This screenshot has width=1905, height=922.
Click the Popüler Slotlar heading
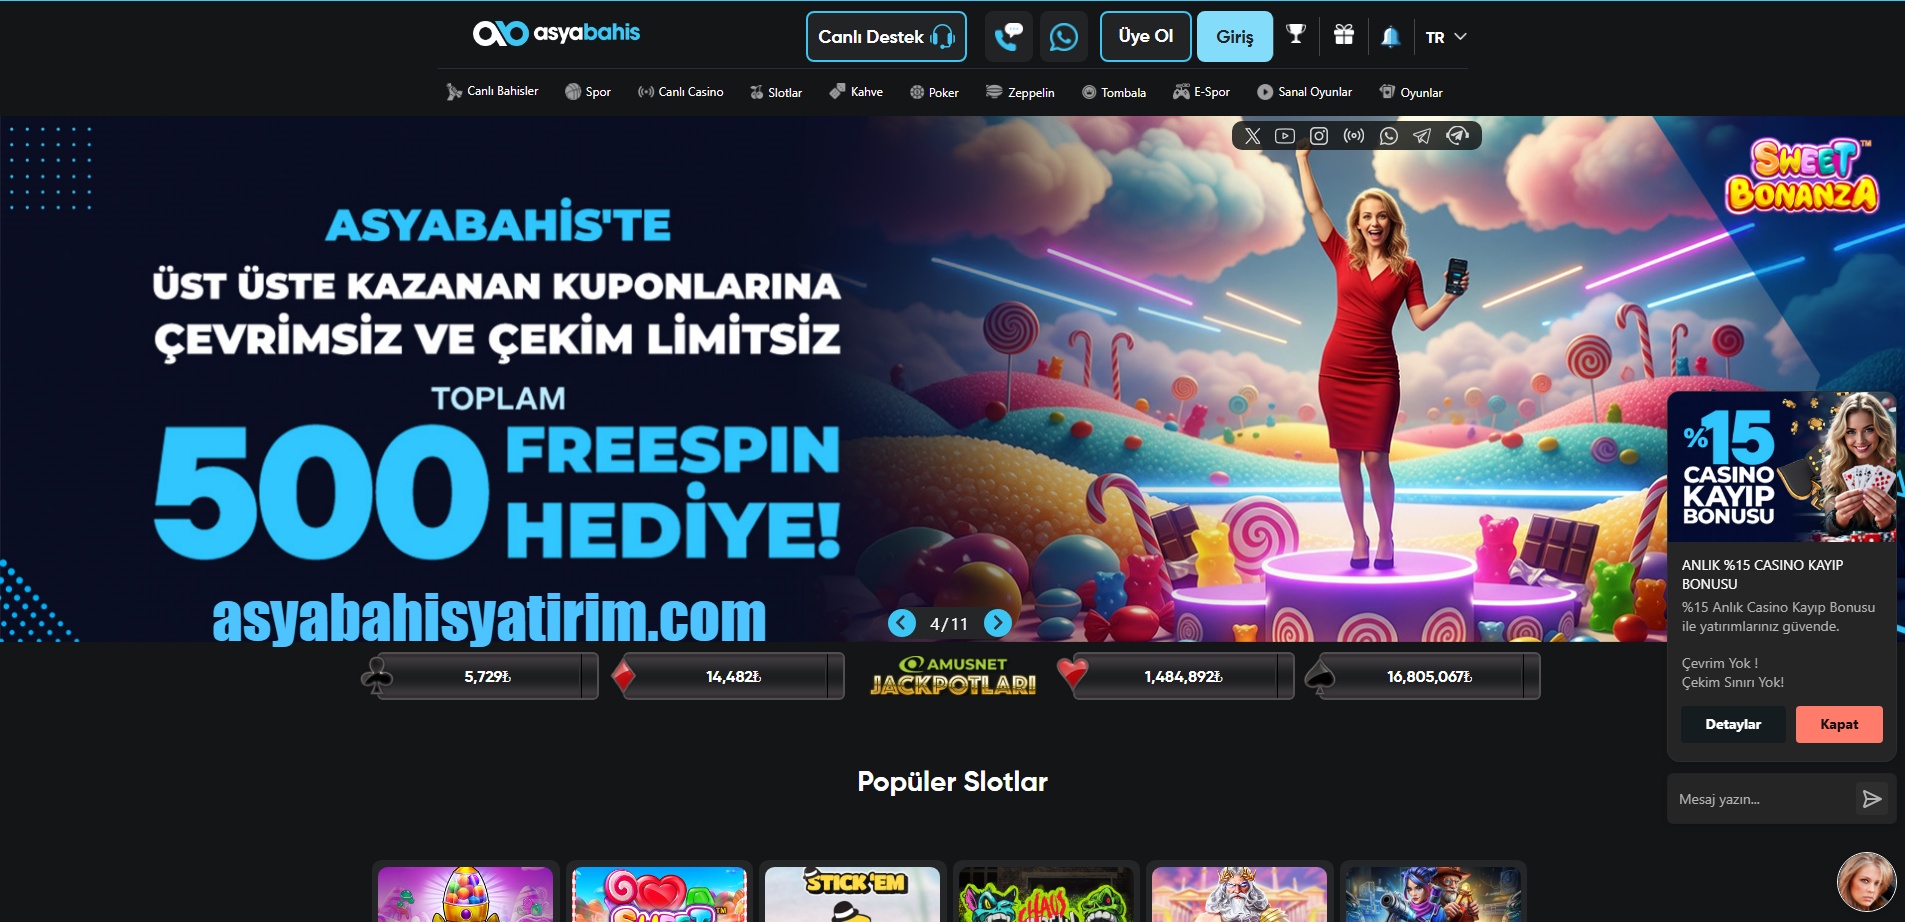coord(952,781)
